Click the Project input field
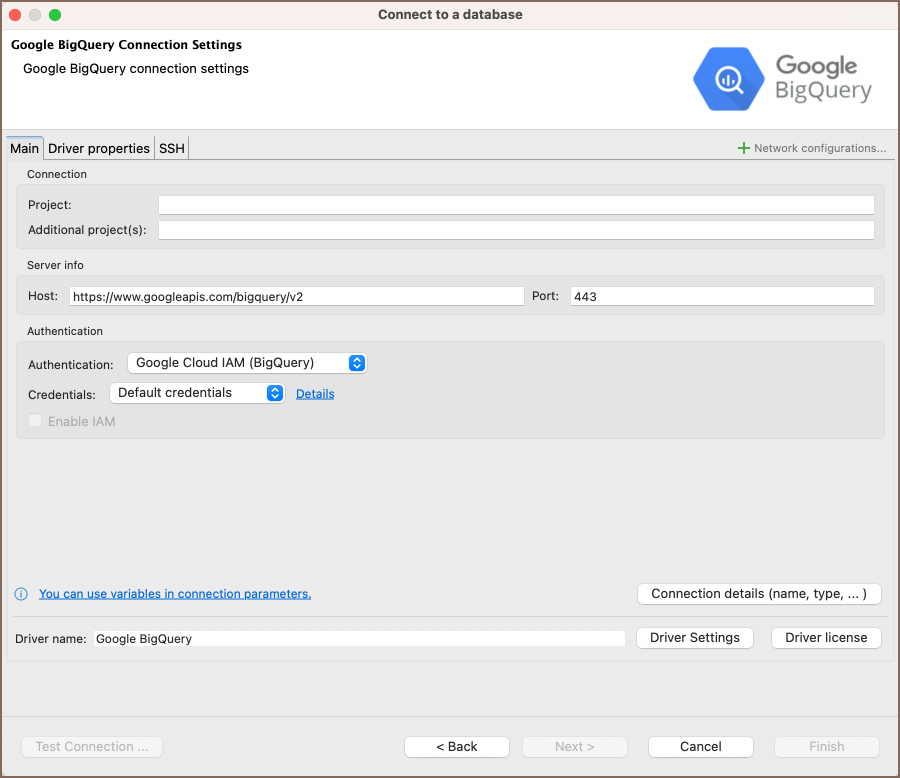The width and height of the screenshot is (900, 778). [x=516, y=205]
